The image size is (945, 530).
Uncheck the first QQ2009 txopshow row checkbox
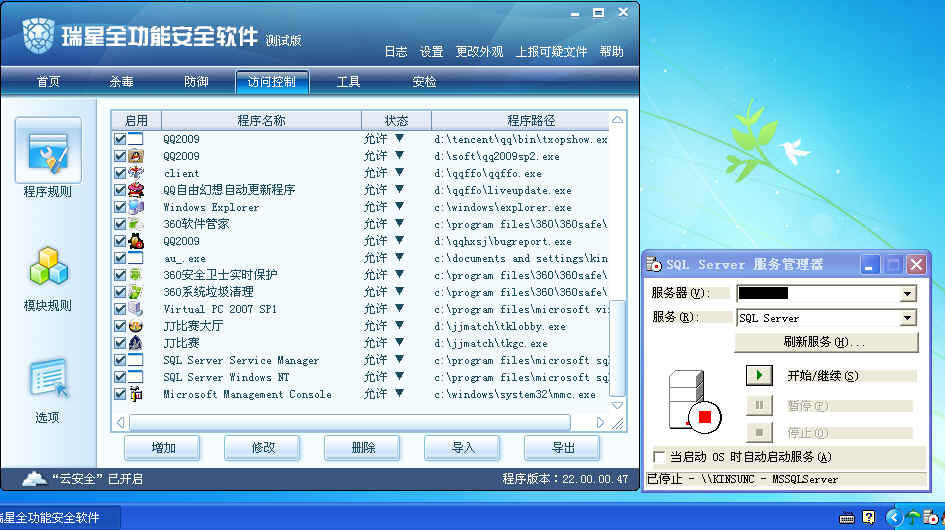coord(120,139)
